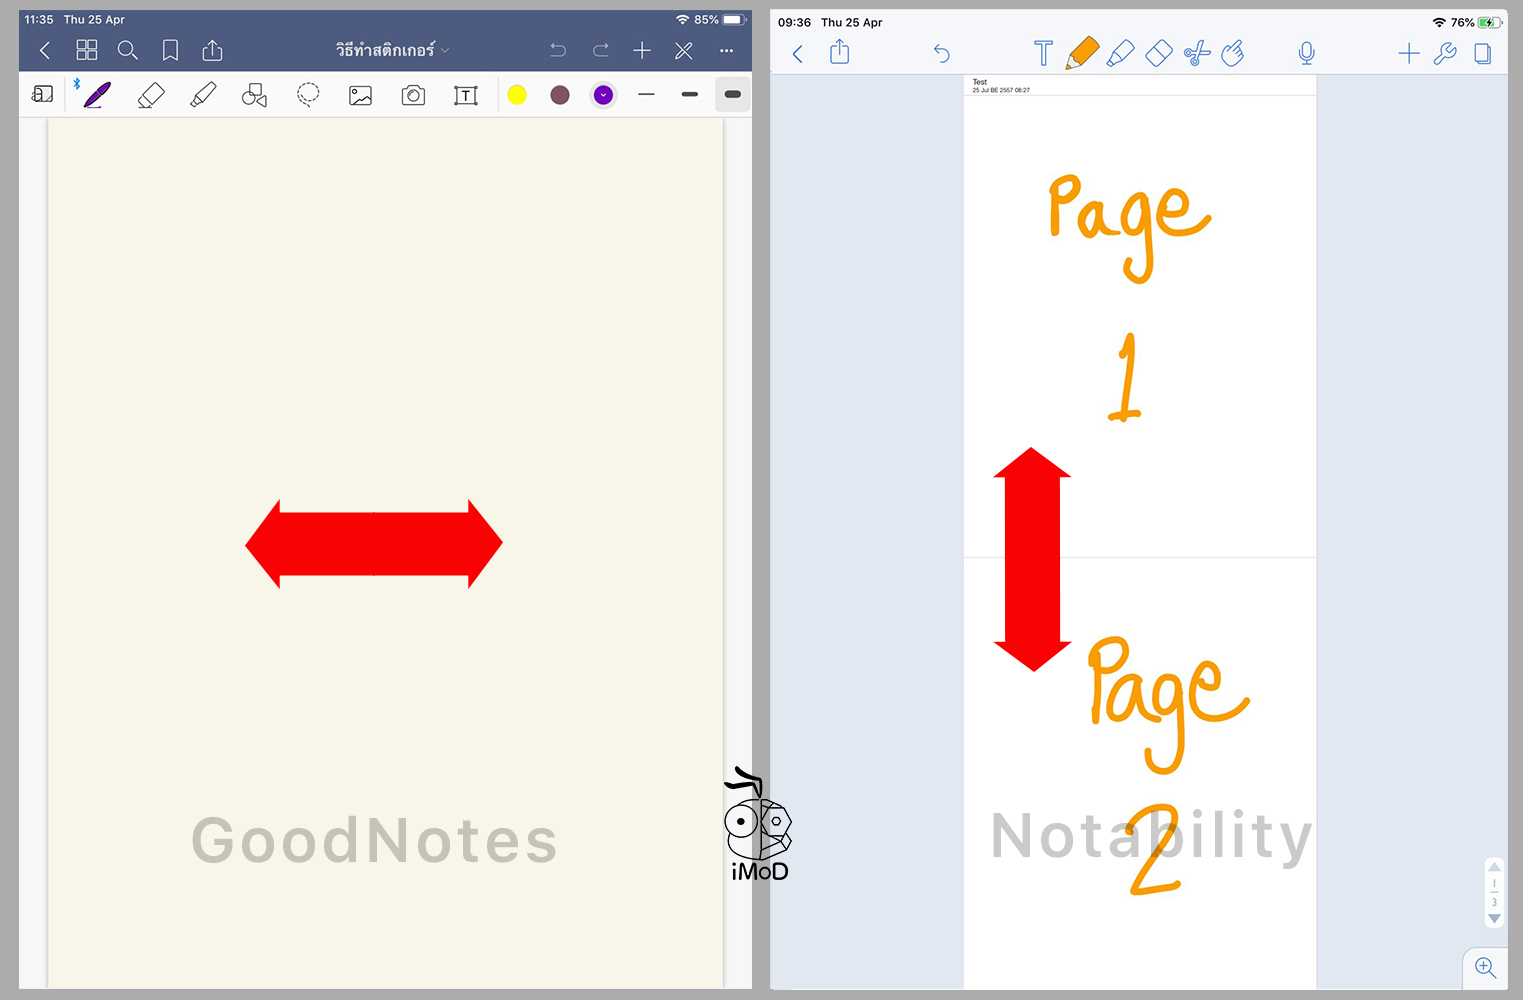Toggle the thickest stroke width option

tap(732, 95)
